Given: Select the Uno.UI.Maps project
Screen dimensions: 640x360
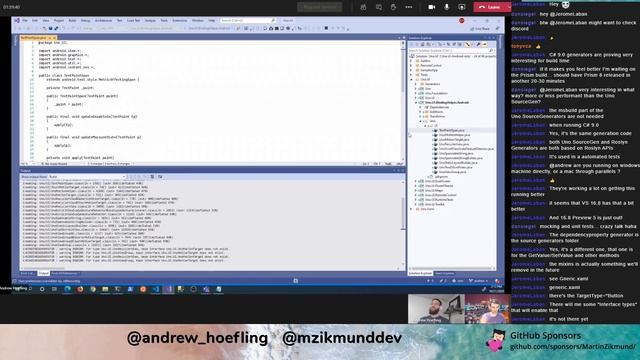Looking at the screenshot, I should pyautogui.click(x=434, y=190).
